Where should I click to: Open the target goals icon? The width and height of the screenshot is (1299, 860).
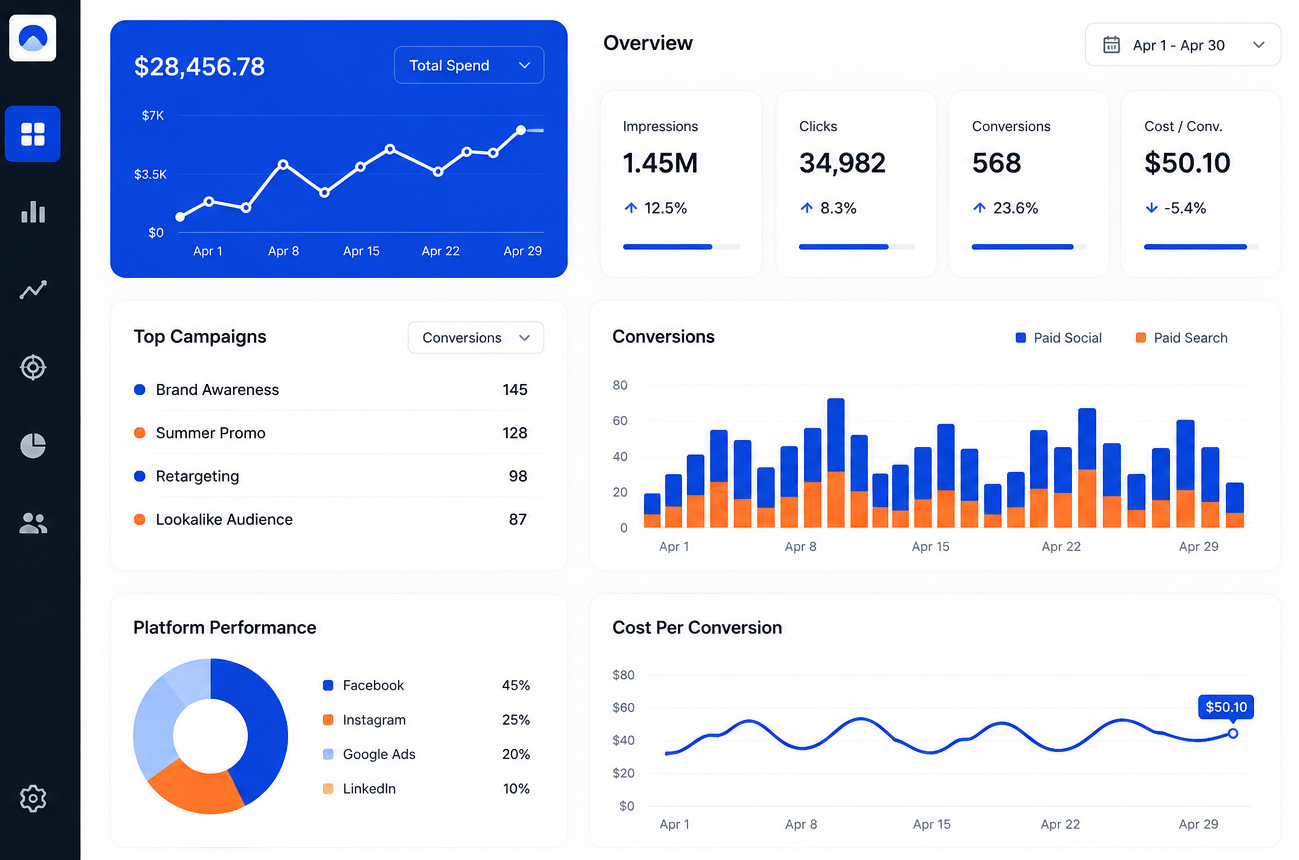pos(33,367)
